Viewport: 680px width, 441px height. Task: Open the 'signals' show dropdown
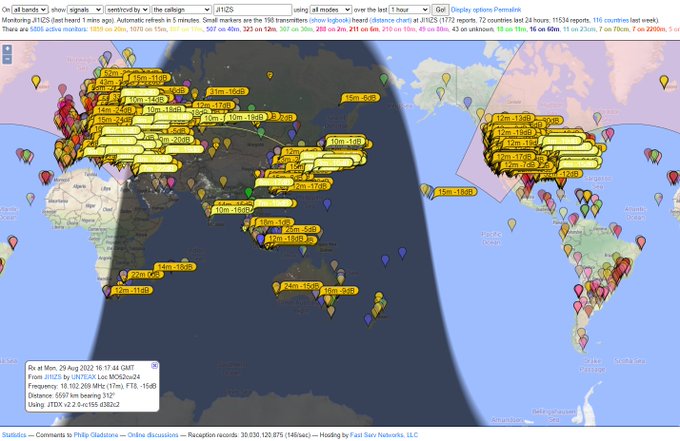tap(85, 10)
